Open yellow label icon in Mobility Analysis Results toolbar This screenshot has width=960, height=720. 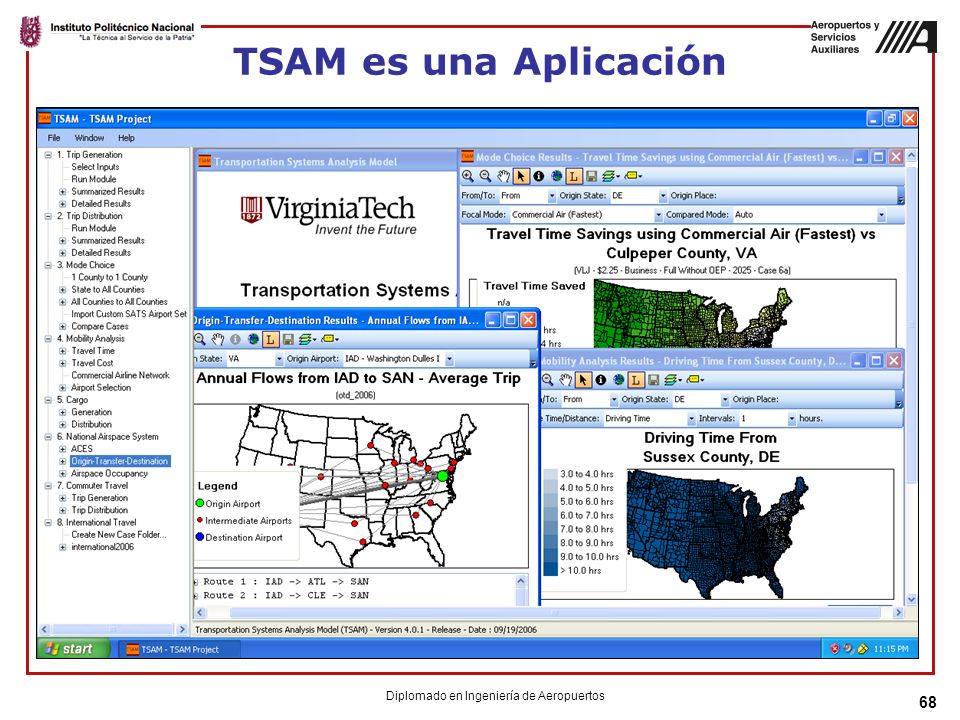(x=696, y=380)
